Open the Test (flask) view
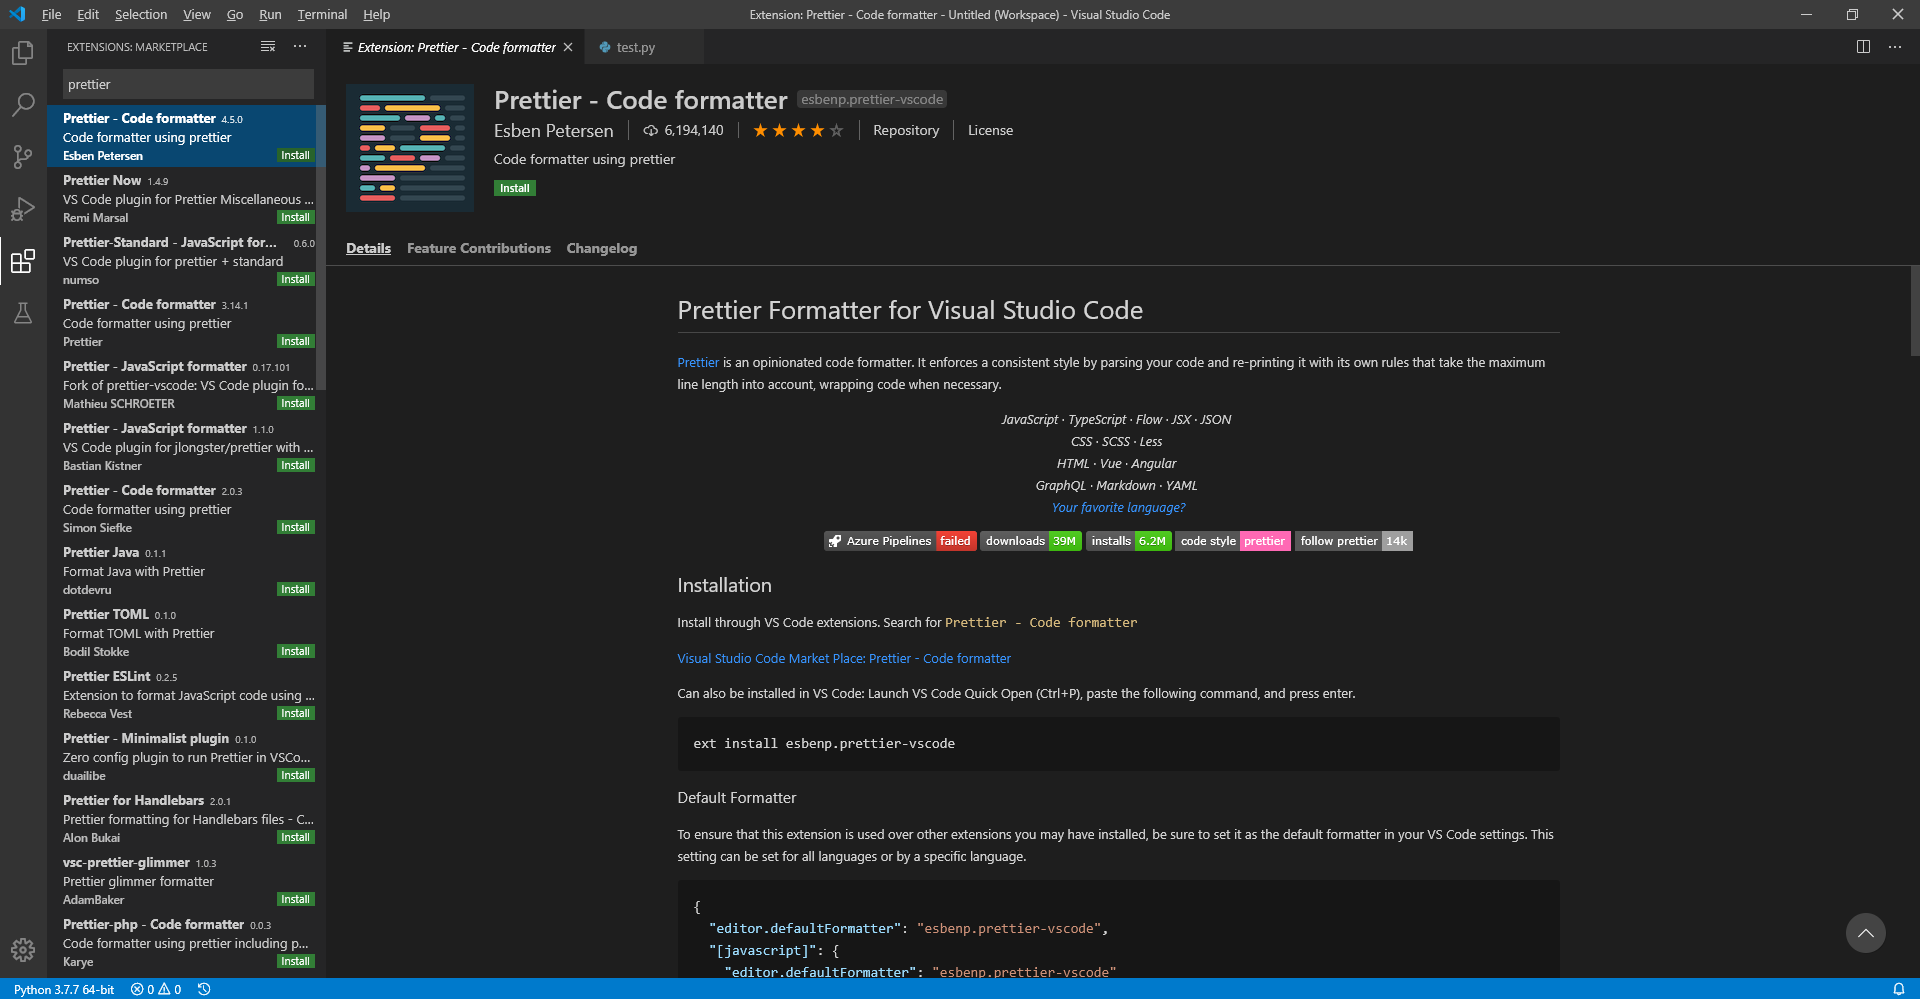The width and height of the screenshot is (1920, 999). pos(22,313)
